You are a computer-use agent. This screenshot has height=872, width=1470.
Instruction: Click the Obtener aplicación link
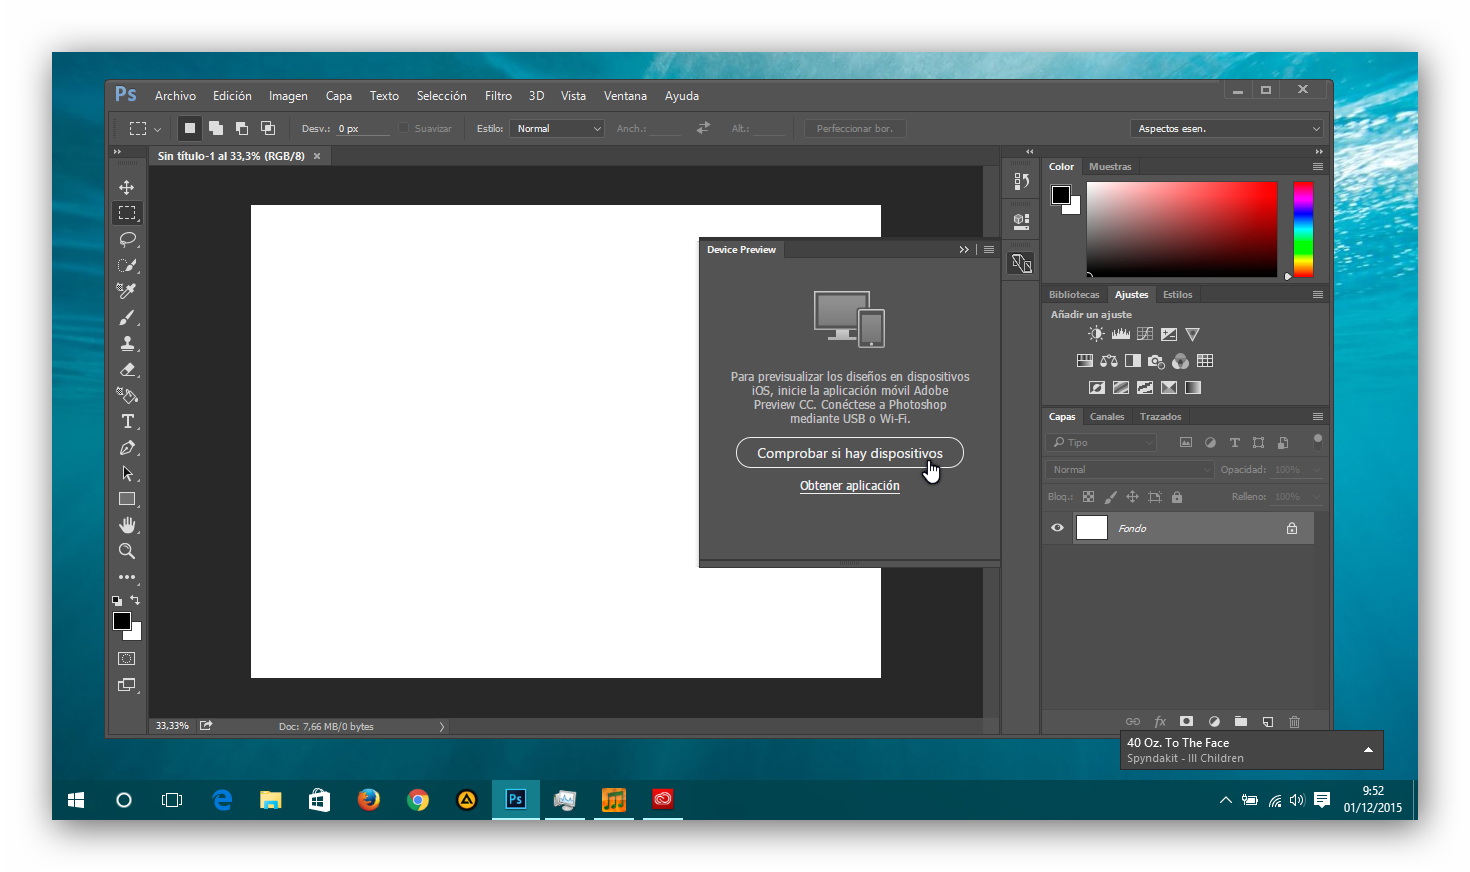[850, 486]
